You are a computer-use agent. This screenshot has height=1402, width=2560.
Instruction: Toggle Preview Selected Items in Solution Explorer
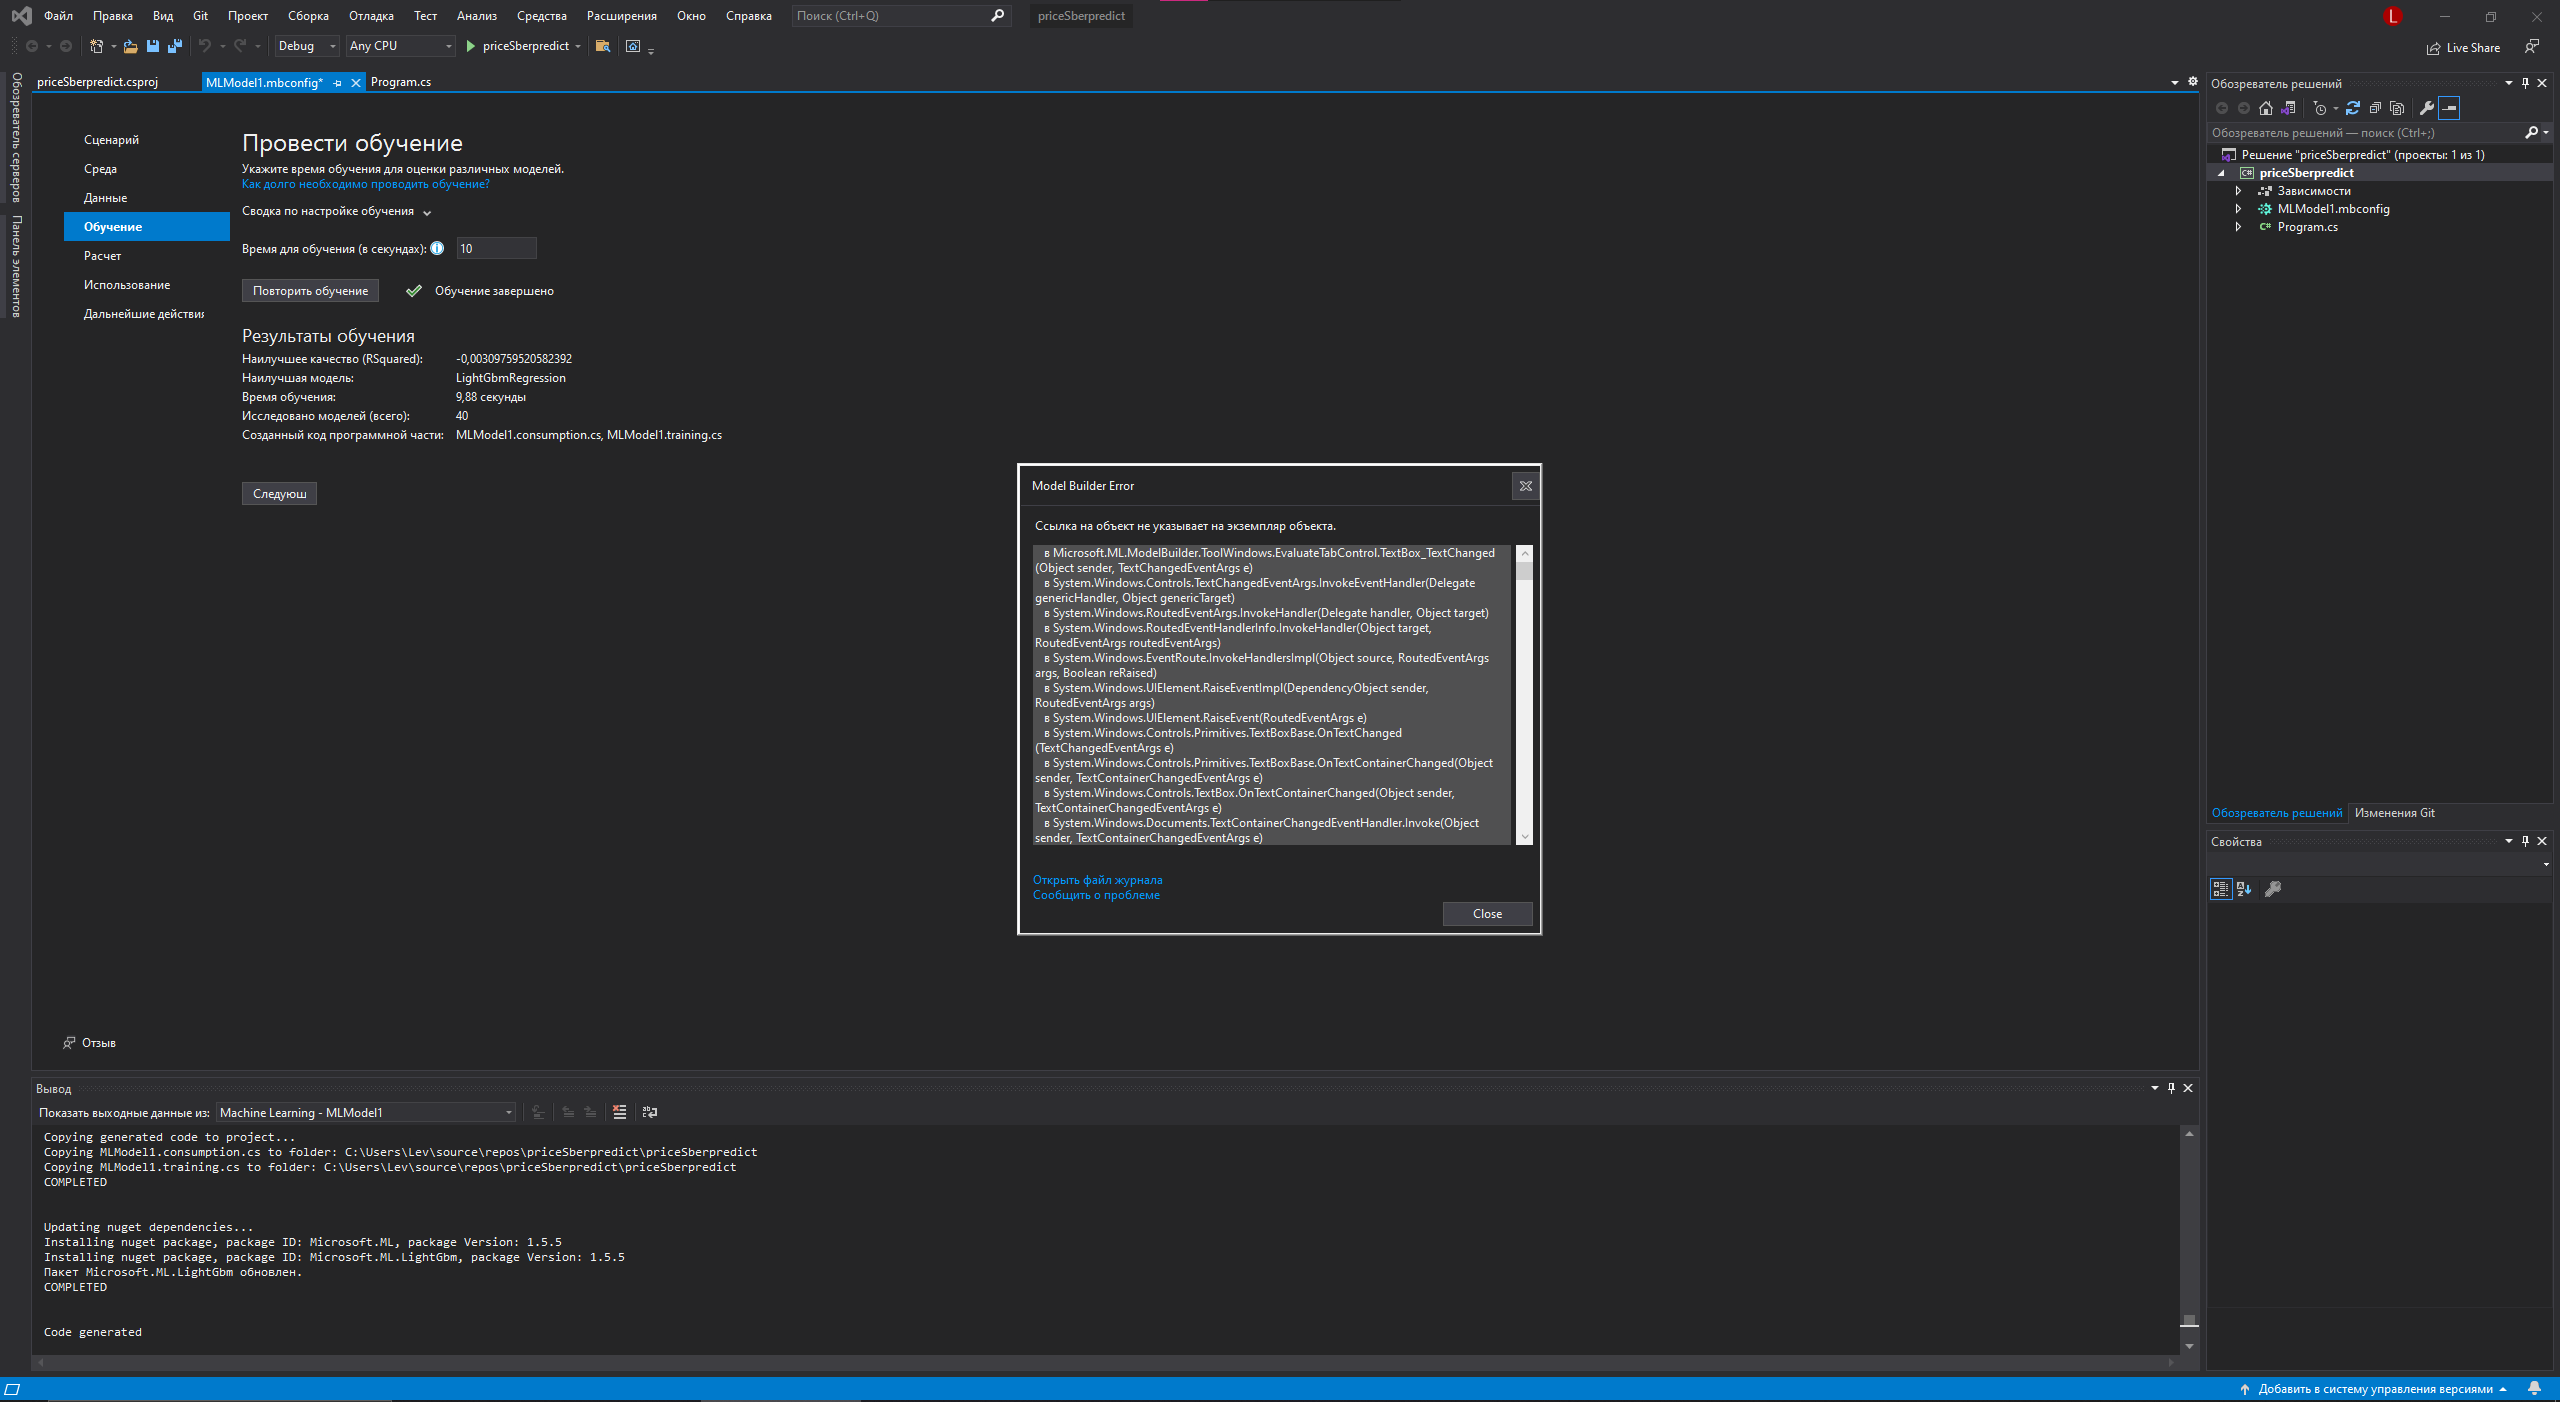pos(2396,108)
